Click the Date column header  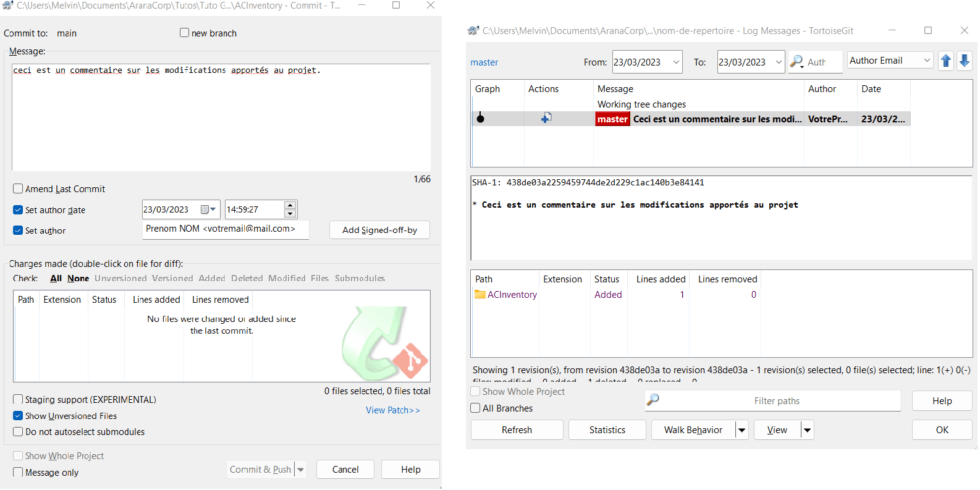(871, 89)
